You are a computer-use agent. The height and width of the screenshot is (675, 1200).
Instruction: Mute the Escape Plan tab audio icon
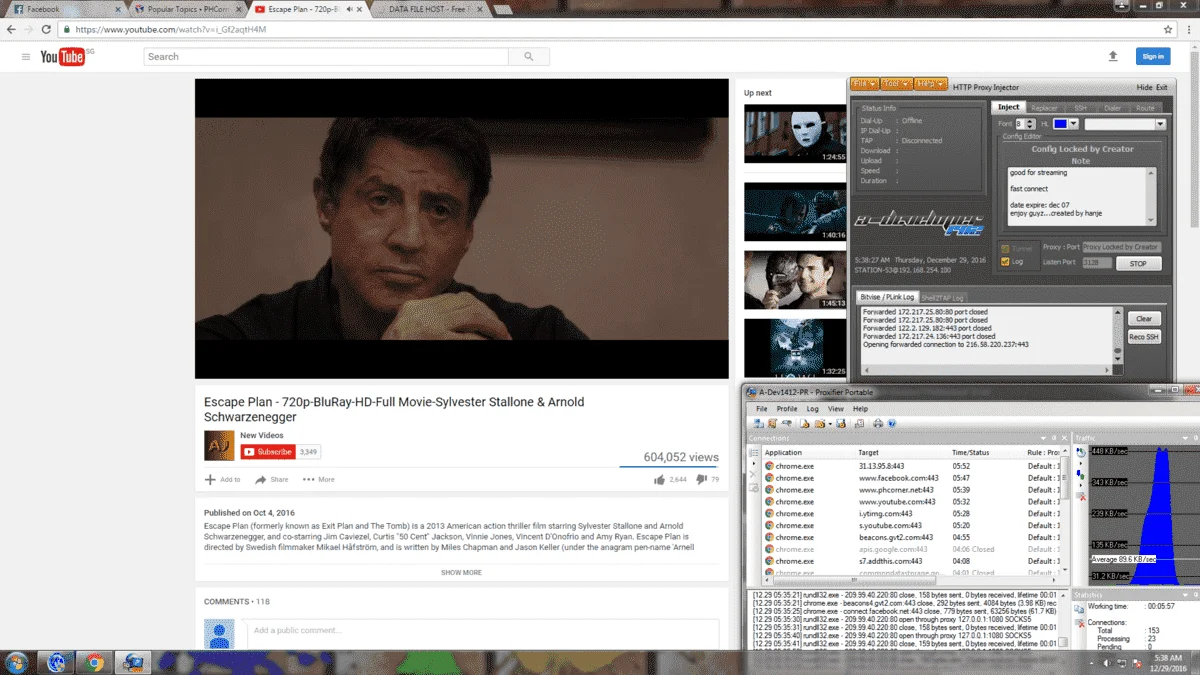pos(349,9)
